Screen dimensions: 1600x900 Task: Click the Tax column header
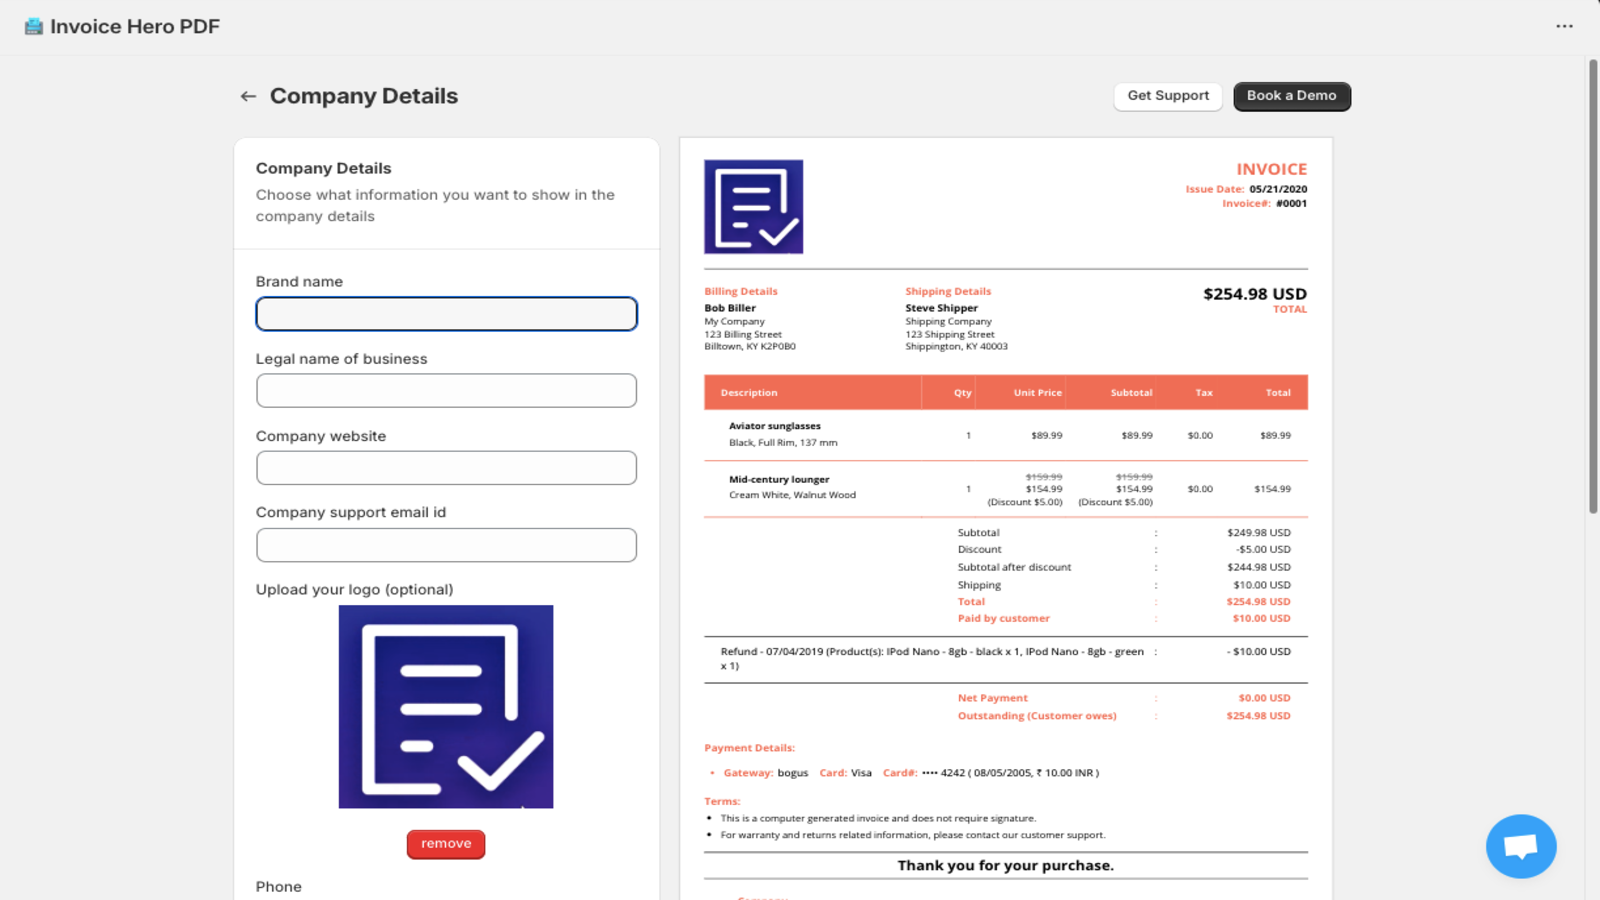tap(1204, 393)
